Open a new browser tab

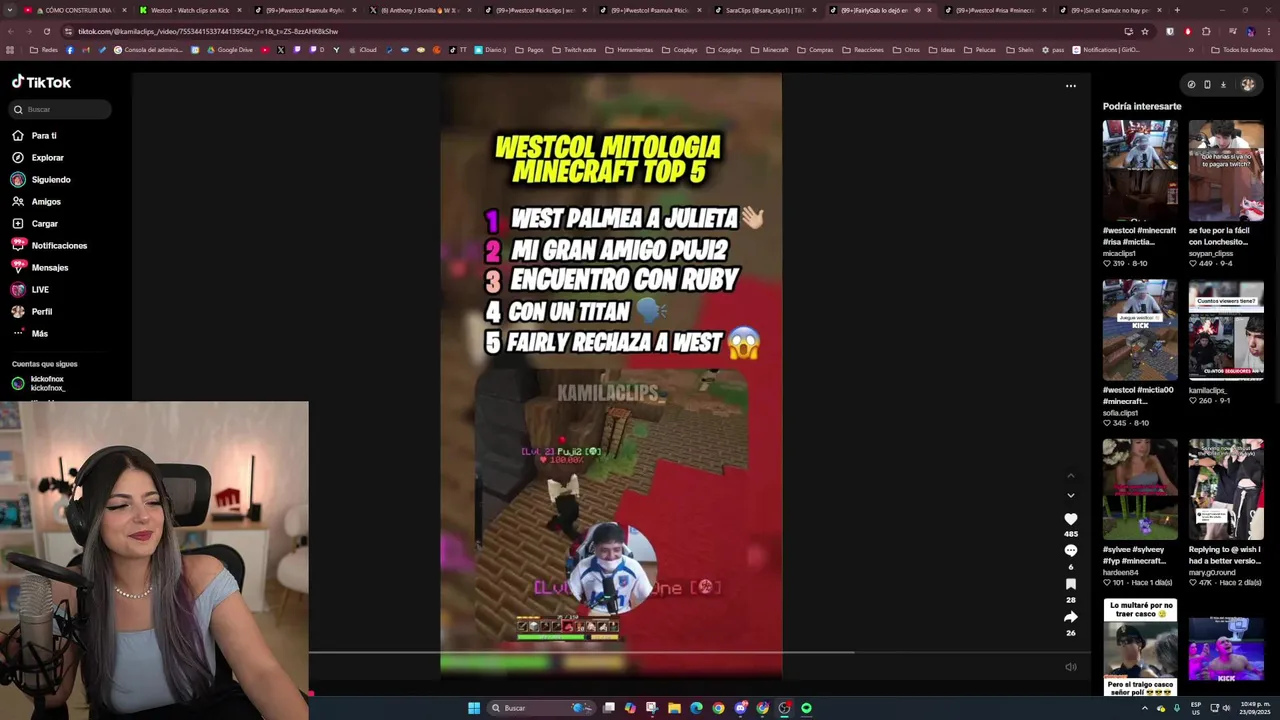click(1176, 10)
